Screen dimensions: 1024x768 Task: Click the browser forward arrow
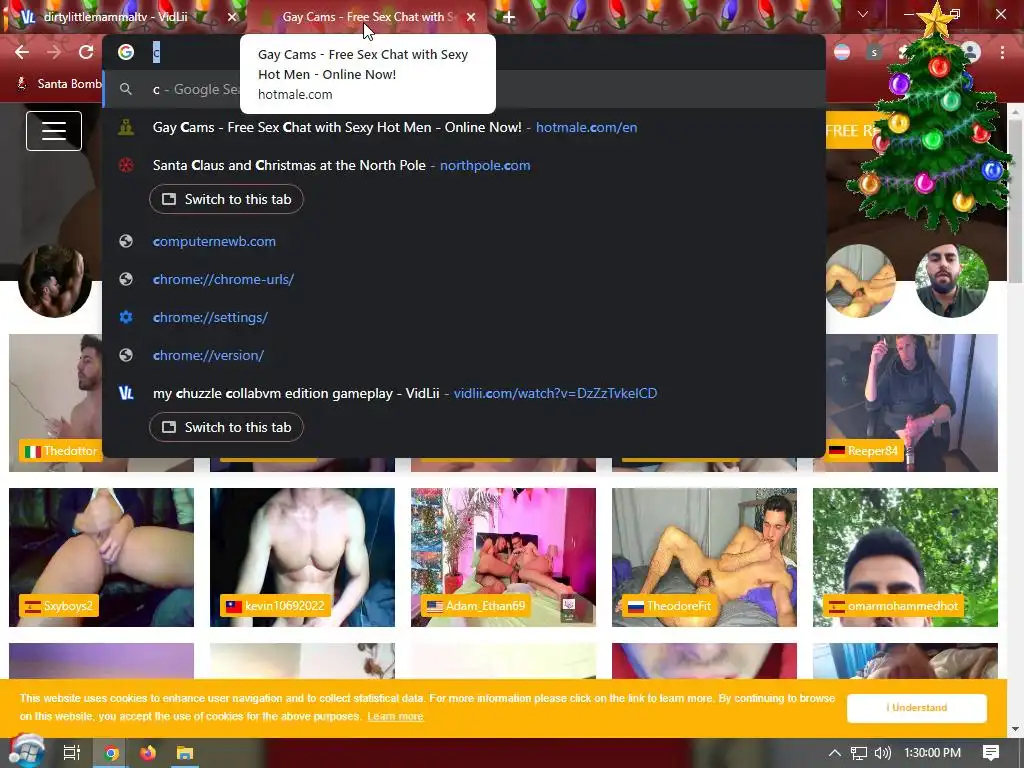coord(54,52)
